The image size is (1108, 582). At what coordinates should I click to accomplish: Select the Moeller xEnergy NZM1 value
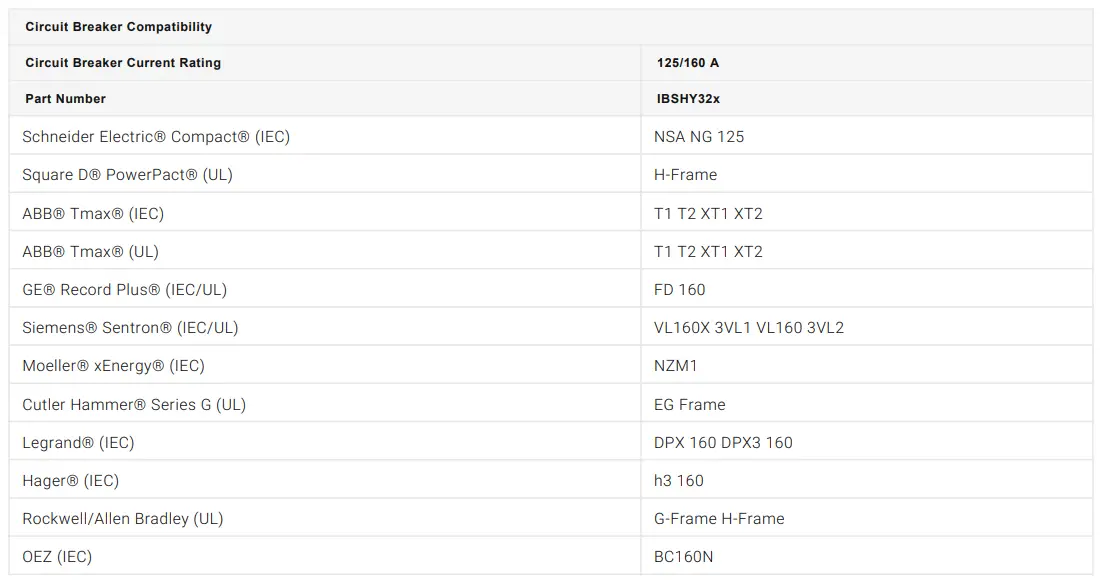(x=675, y=366)
